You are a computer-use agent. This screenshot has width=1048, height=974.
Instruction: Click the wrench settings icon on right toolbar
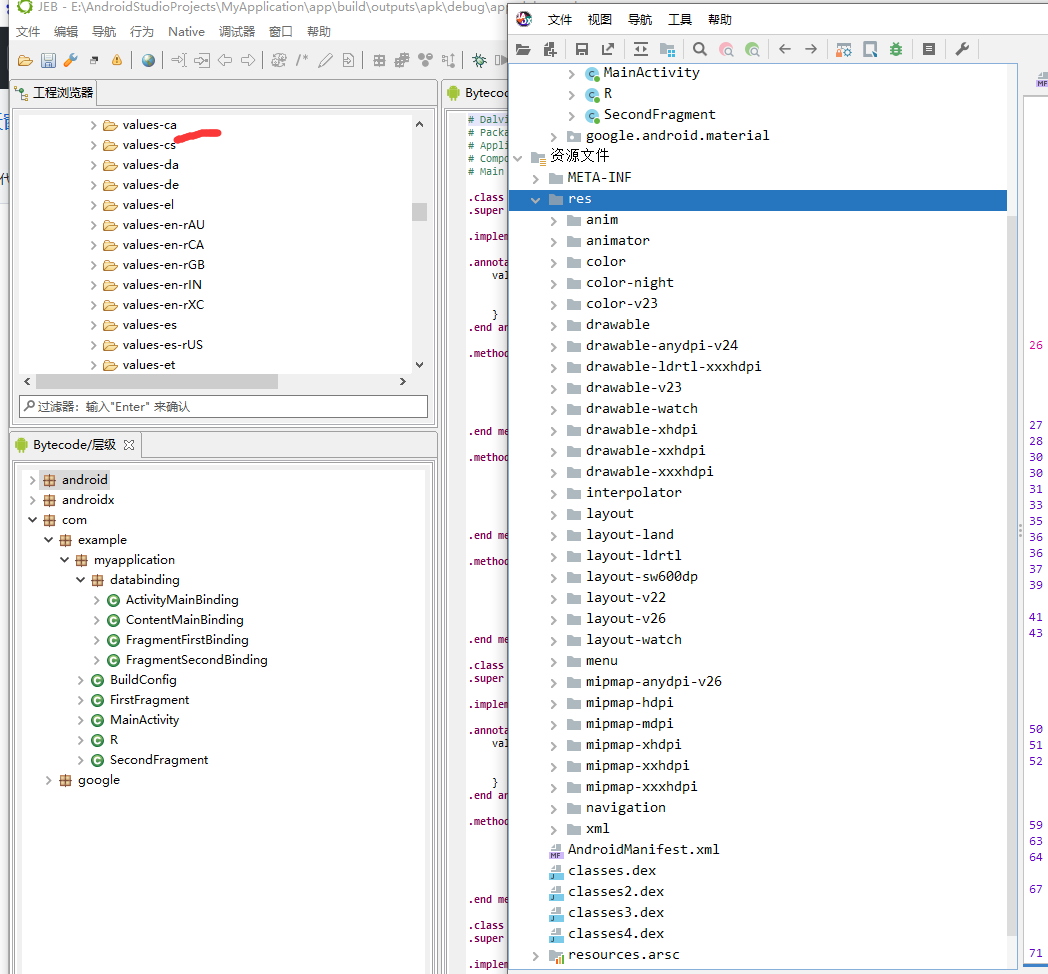962,48
